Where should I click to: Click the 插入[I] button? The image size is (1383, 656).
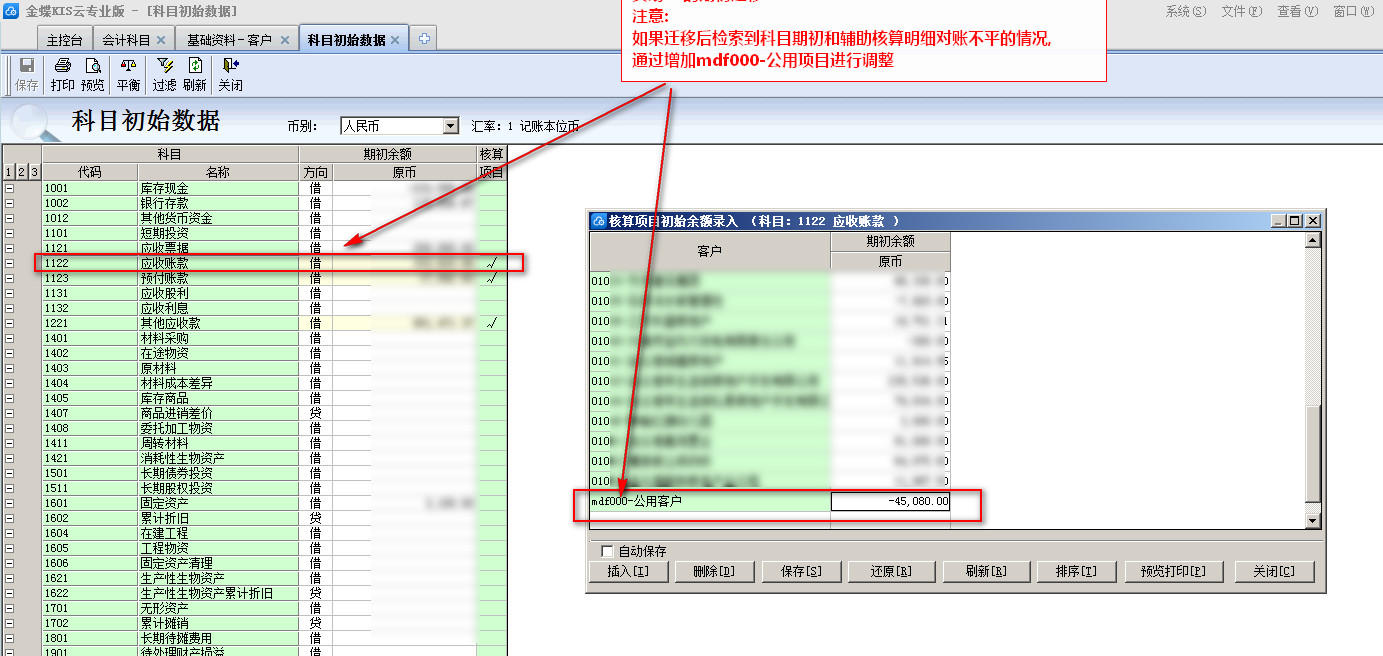(x=627, y=571)
